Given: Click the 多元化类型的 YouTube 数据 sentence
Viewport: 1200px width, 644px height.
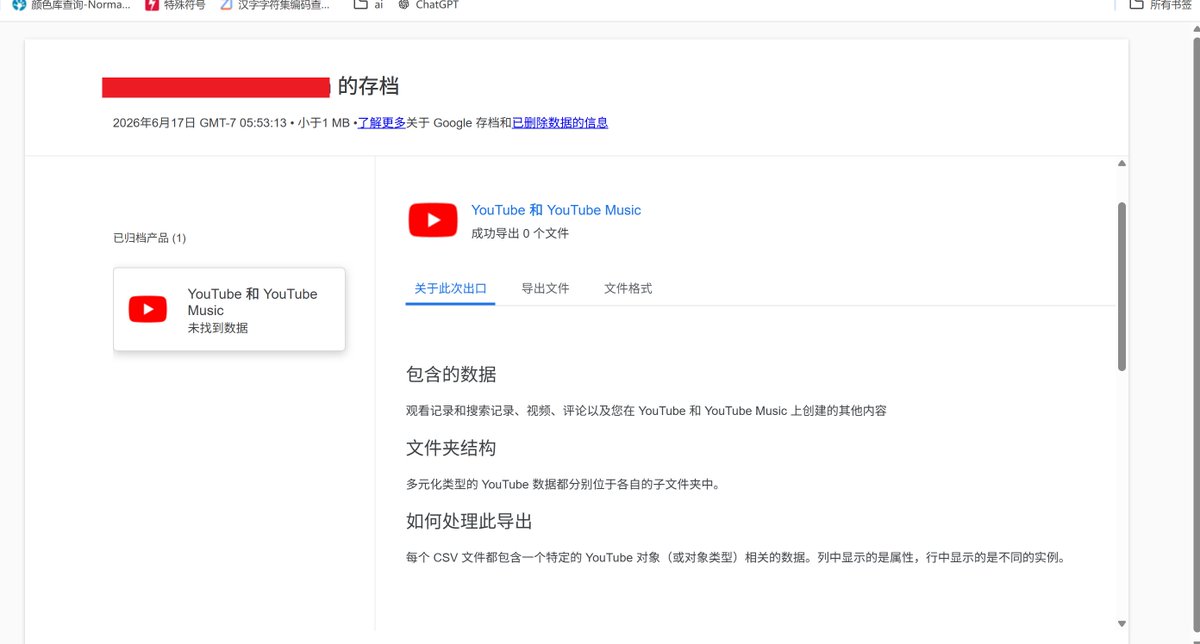Looking at the screenshot, I should tap(563, 484).
